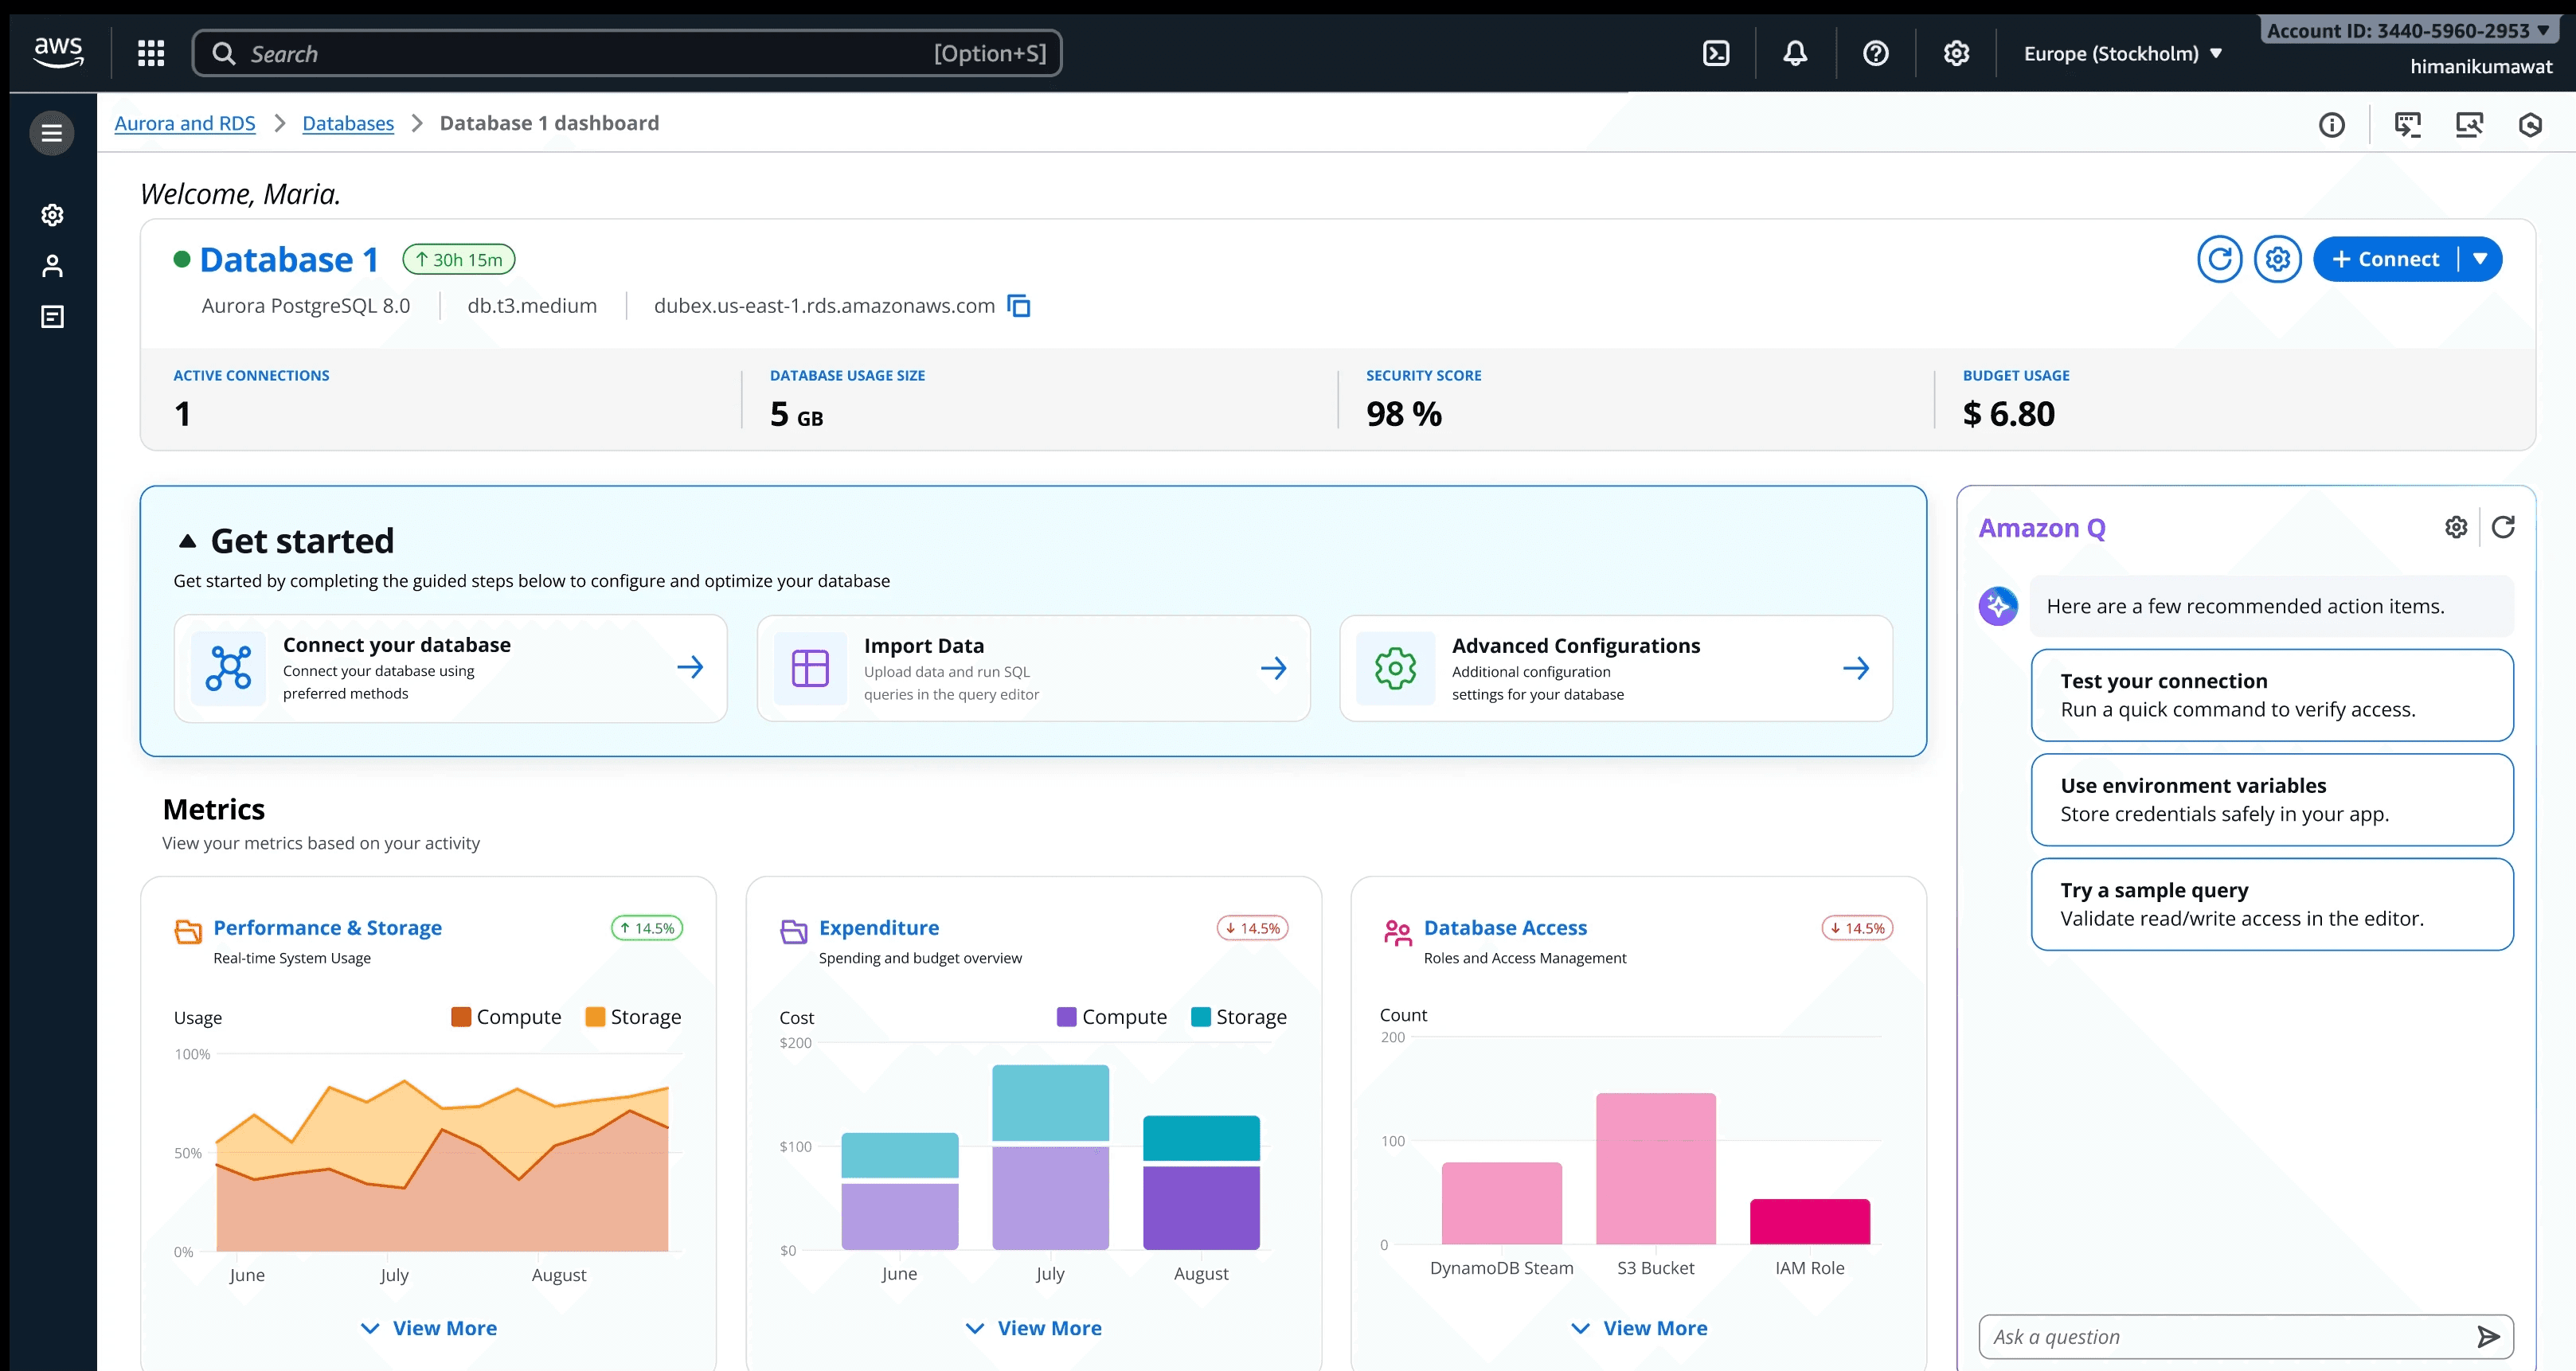Select the Import Data step card
The height and width of the screenshot is (1371, 2576).
coord(1033,668)
